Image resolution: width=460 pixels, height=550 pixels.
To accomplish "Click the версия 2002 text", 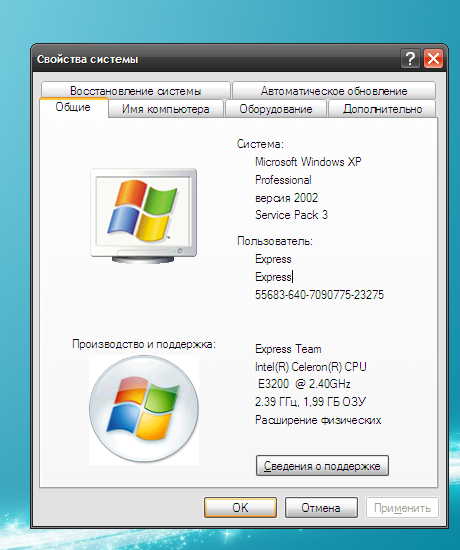I will (x=286, y=198).
